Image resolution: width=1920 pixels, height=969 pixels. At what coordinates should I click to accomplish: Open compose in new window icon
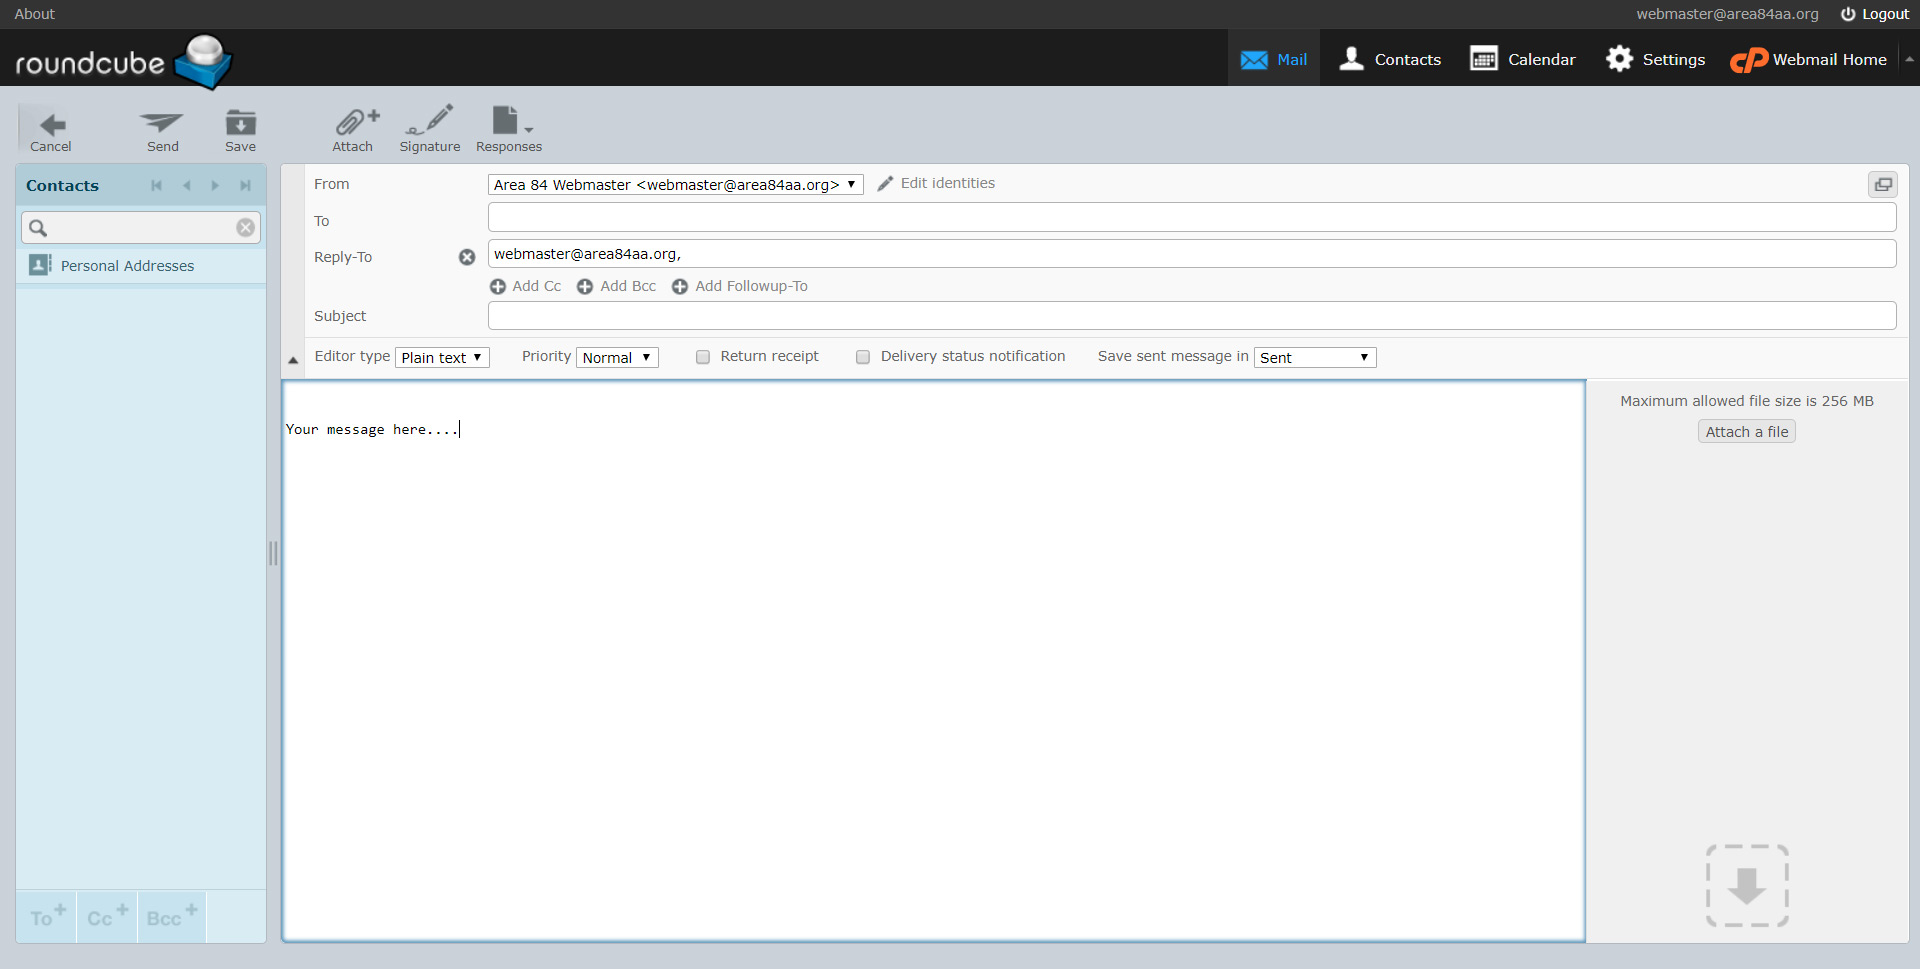point(1882,185)
